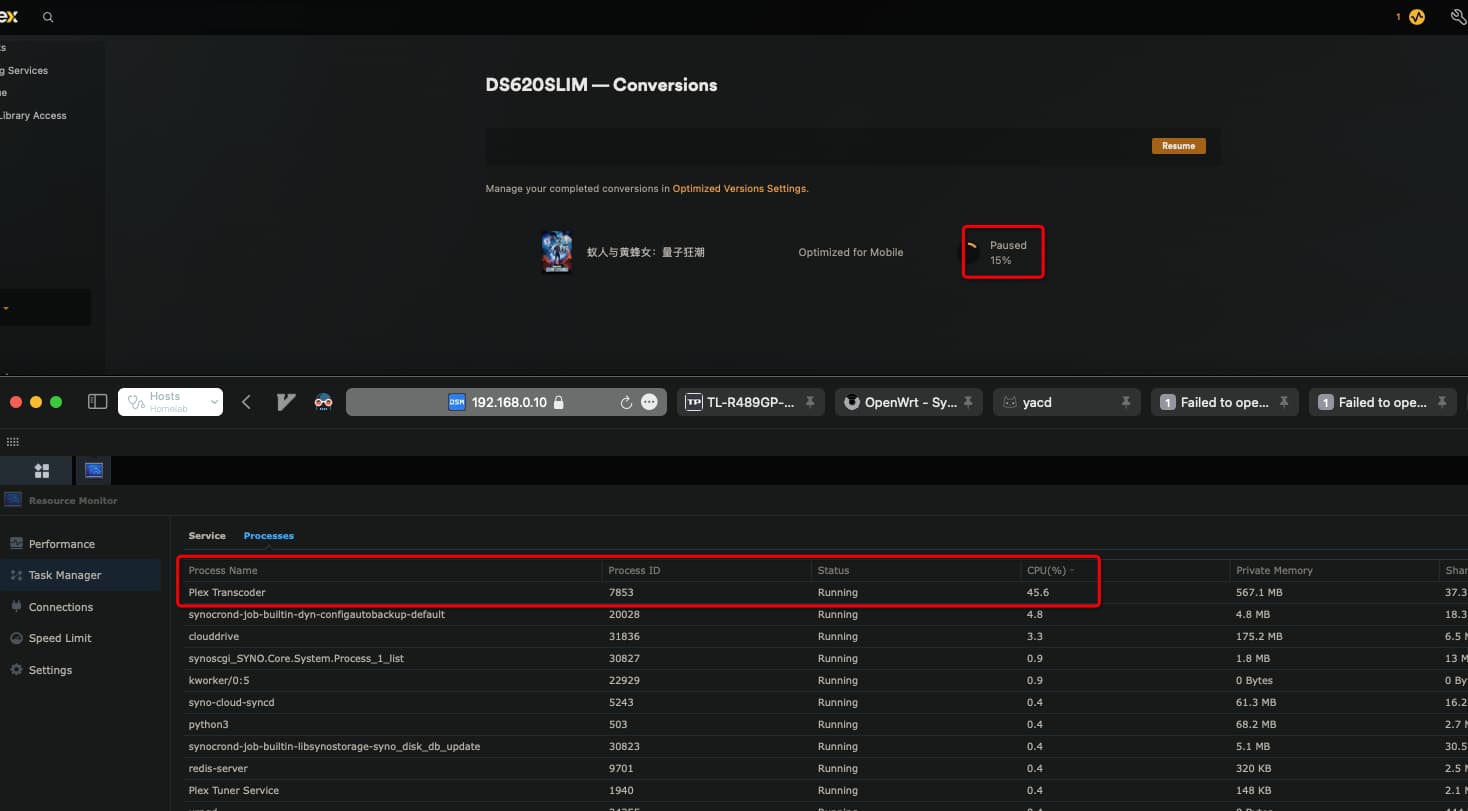Sort by Process ID column header

point(706,570)
